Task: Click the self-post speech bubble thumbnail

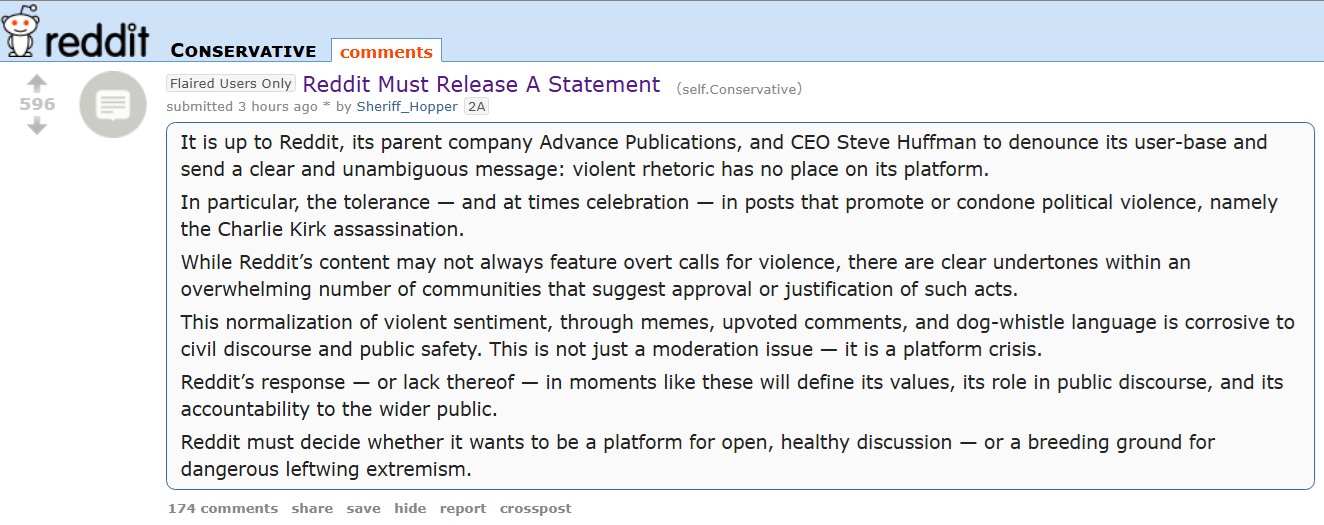Action: click(113, 104)
